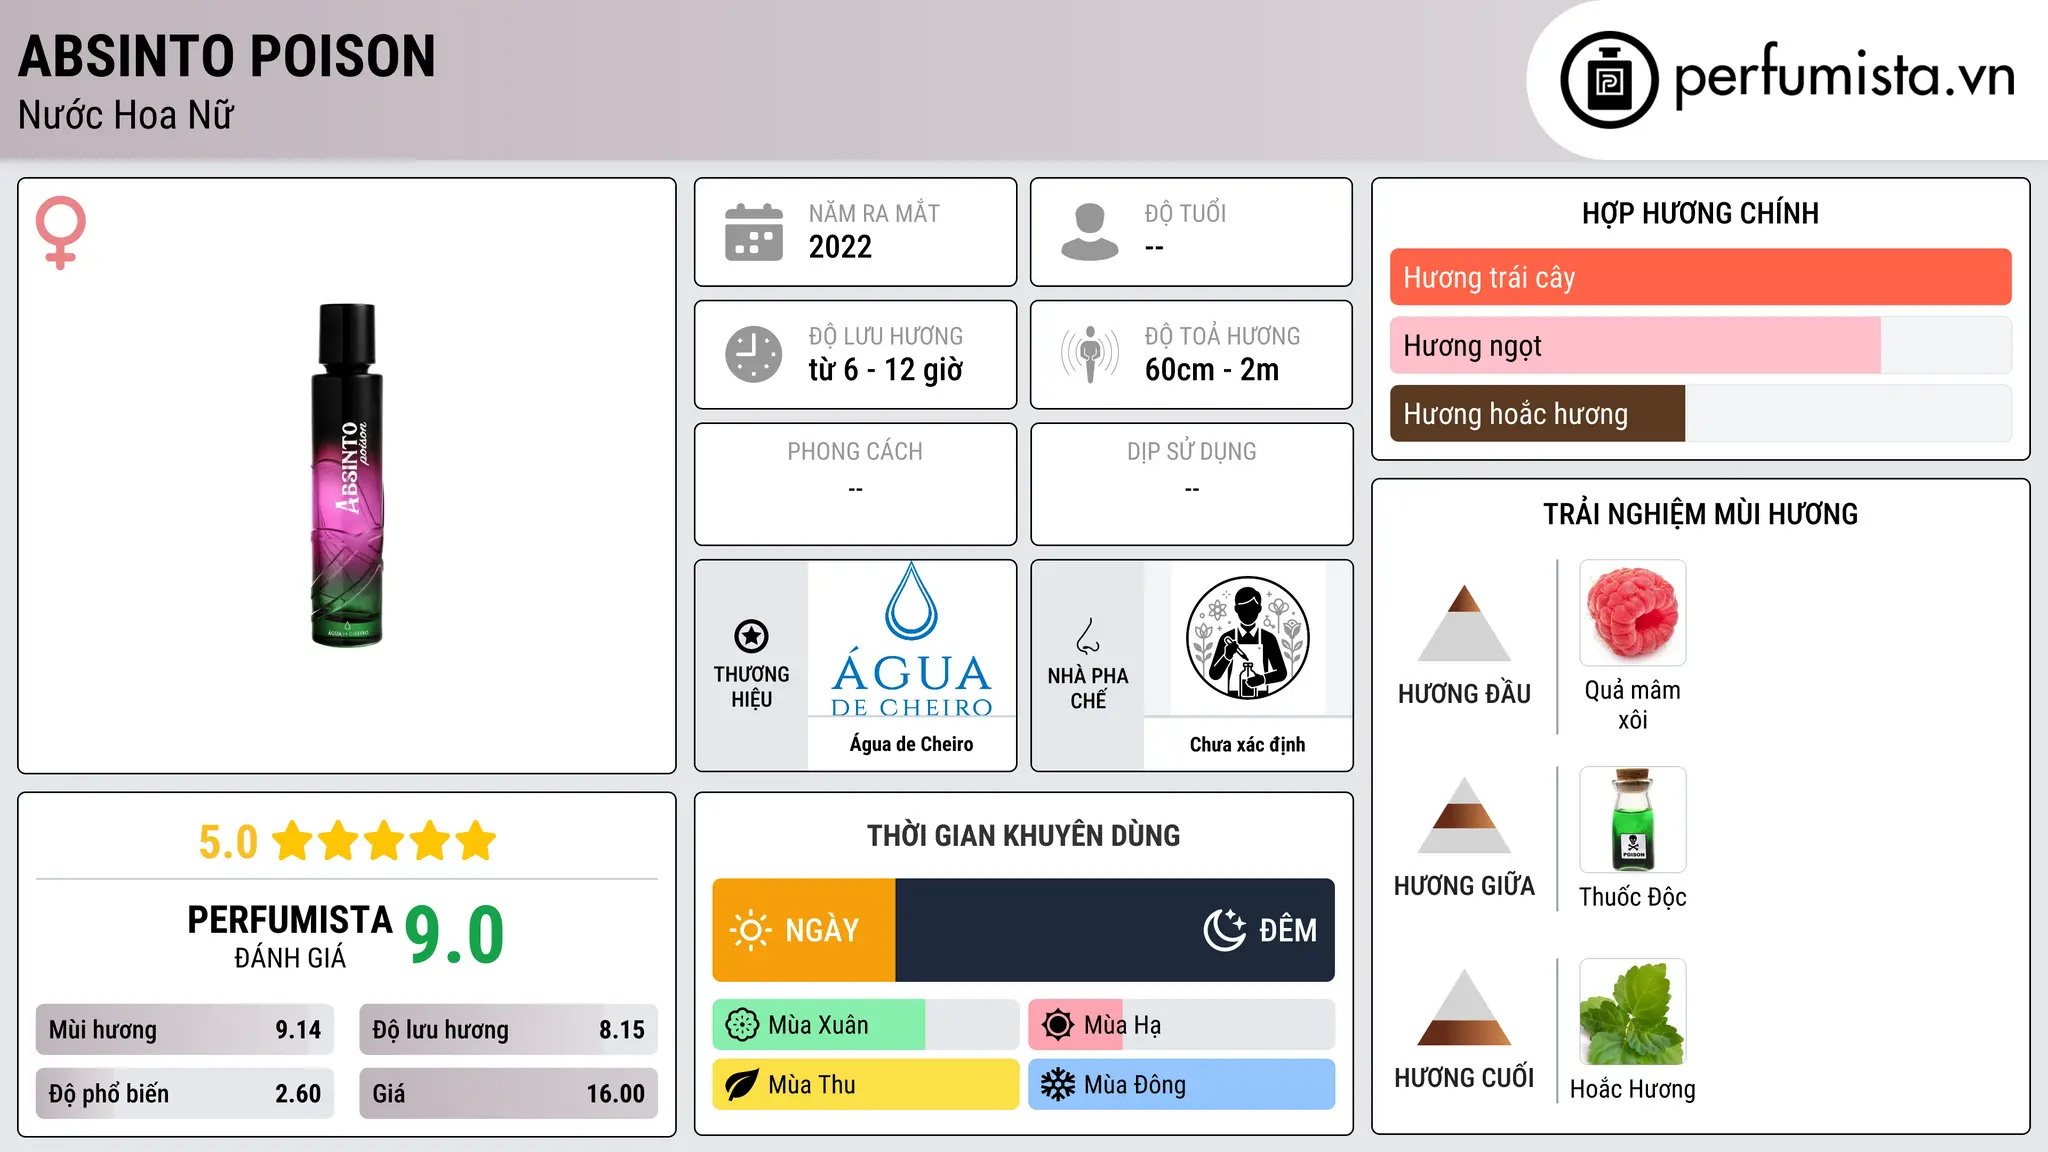Click the leaf icon in Mùa Thu
Image resolution: width=2048 pixels, height=1152 pixels.
click(742, 1085)
